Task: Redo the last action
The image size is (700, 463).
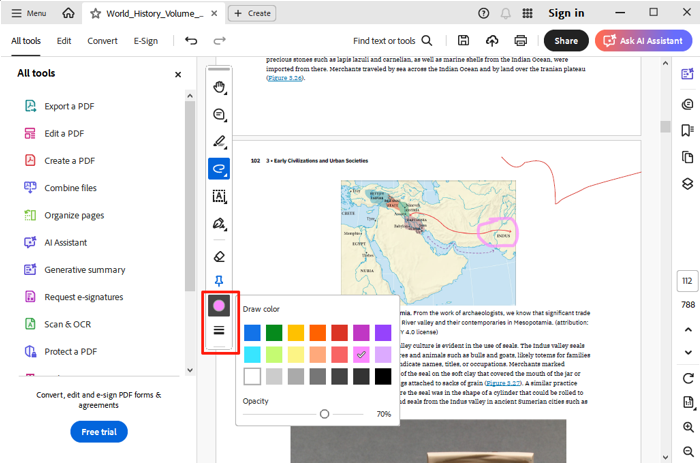Action: pos(219,41)
